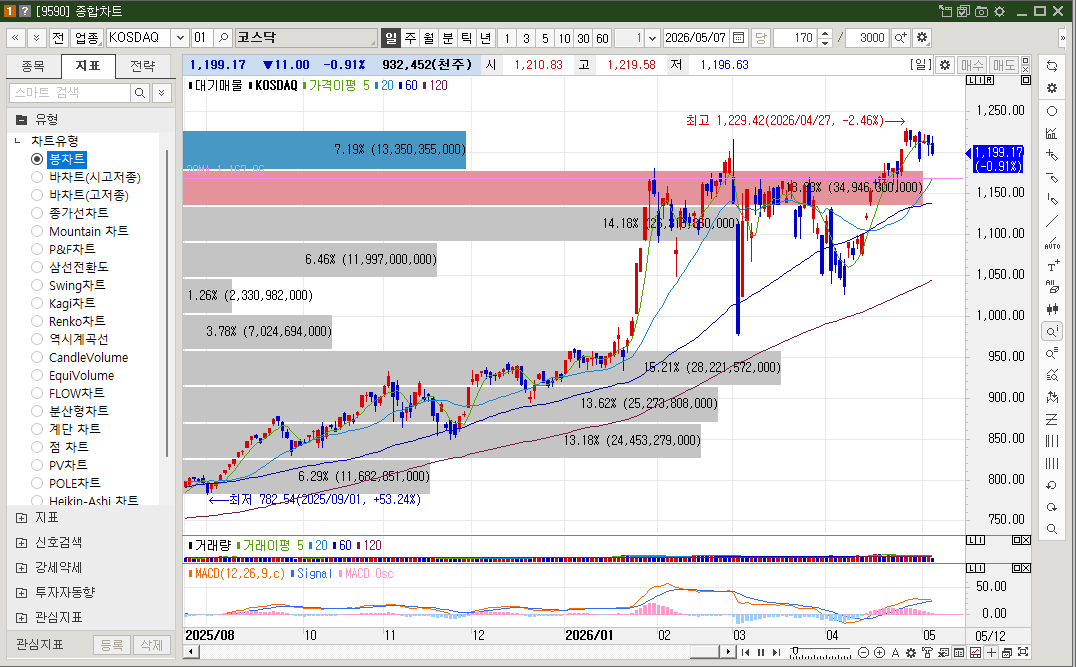Click the title bar camera capture icon
The image size is (1076, 667).
point(981,11)
